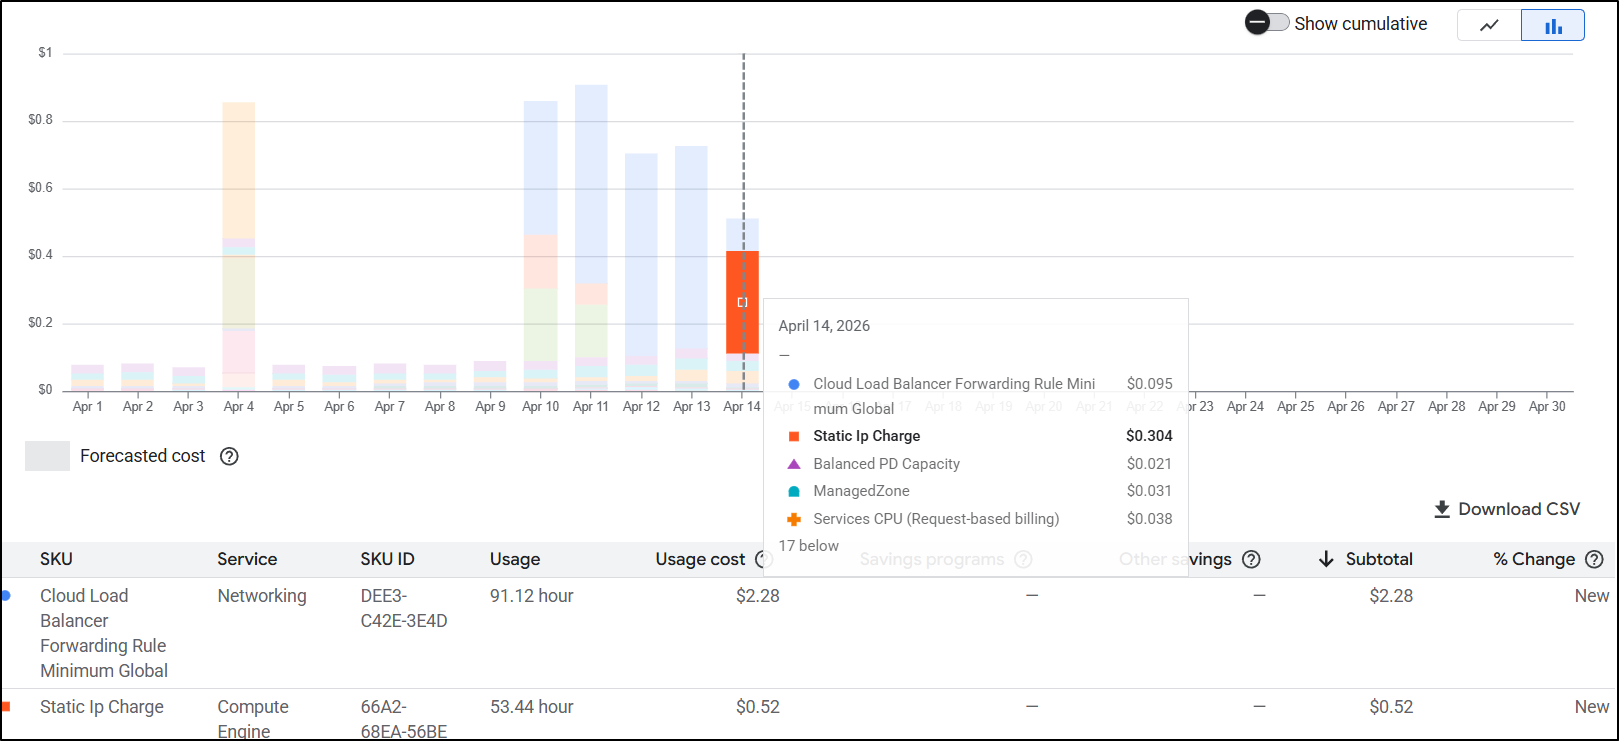The image size is (1619, 741).
Task: Switch to bar chart view
Action: coord(1552,25)
